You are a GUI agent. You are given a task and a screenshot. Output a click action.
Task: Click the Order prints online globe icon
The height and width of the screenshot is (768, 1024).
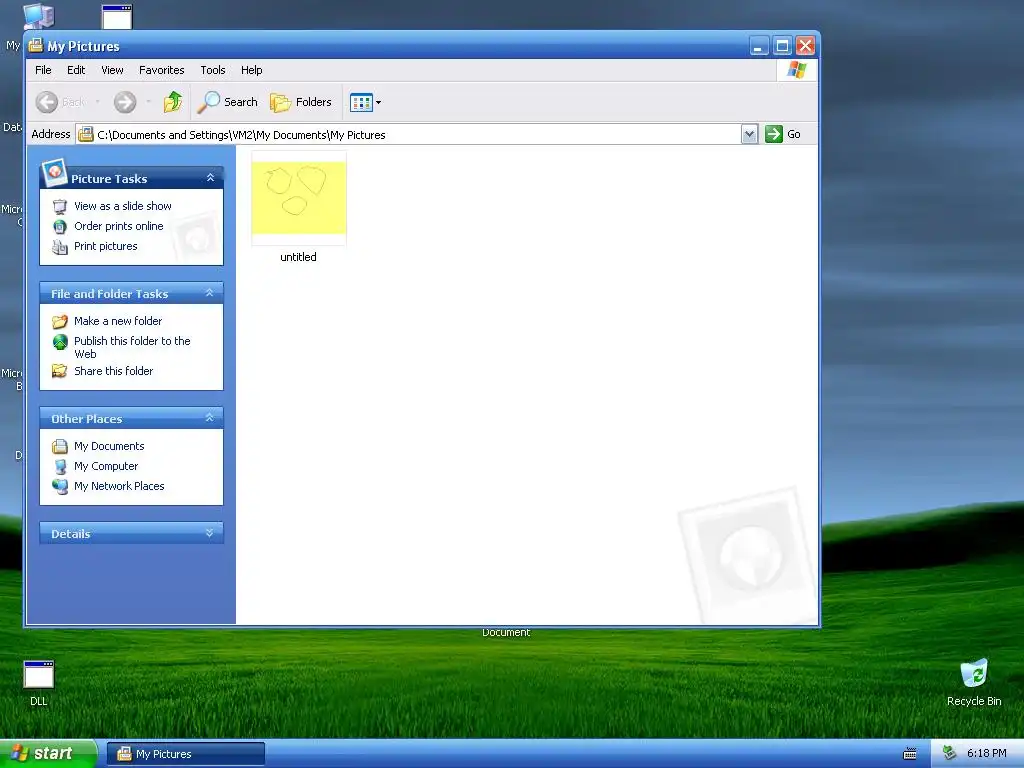click(x=60, y=227)
